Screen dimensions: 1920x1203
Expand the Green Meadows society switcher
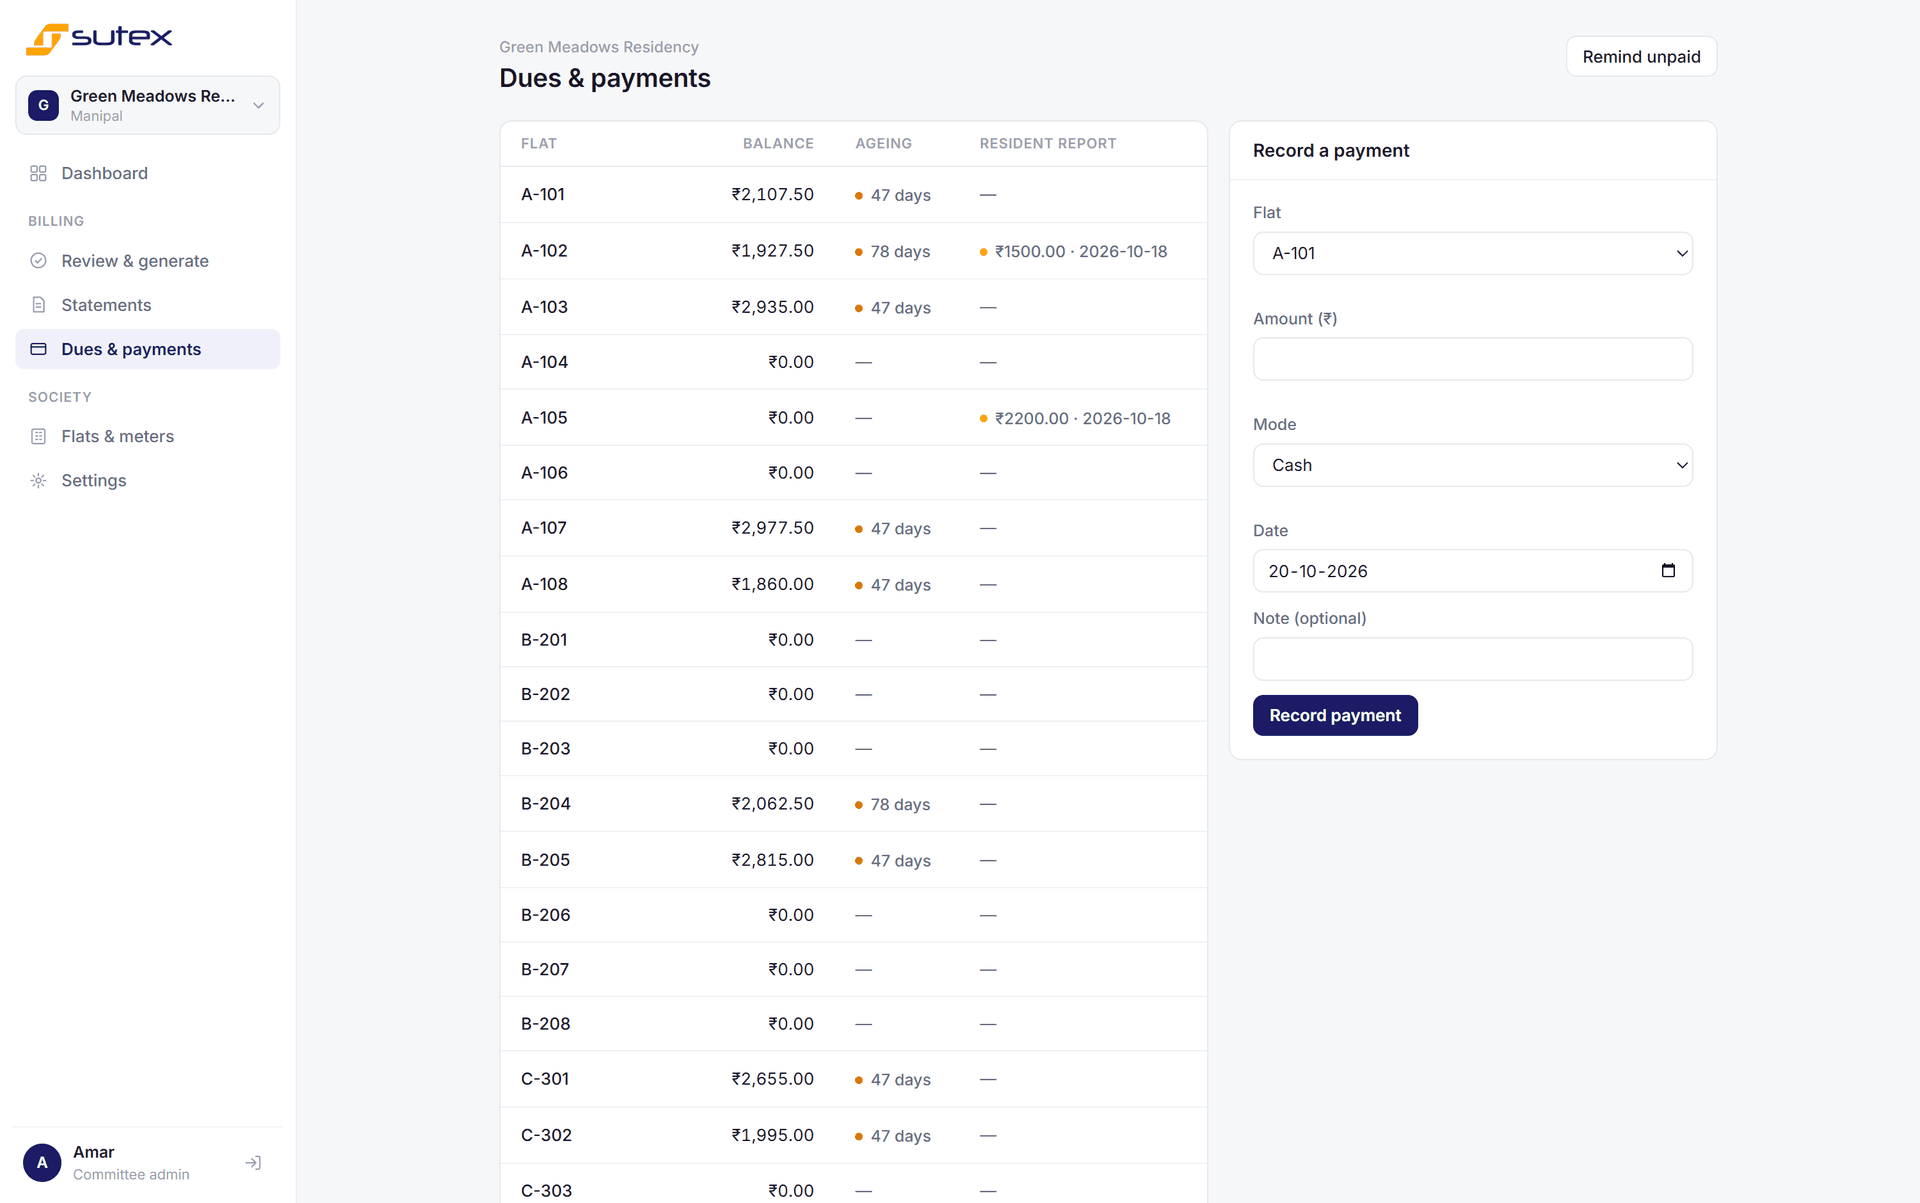pyautogui.click(x=148, y=105)
